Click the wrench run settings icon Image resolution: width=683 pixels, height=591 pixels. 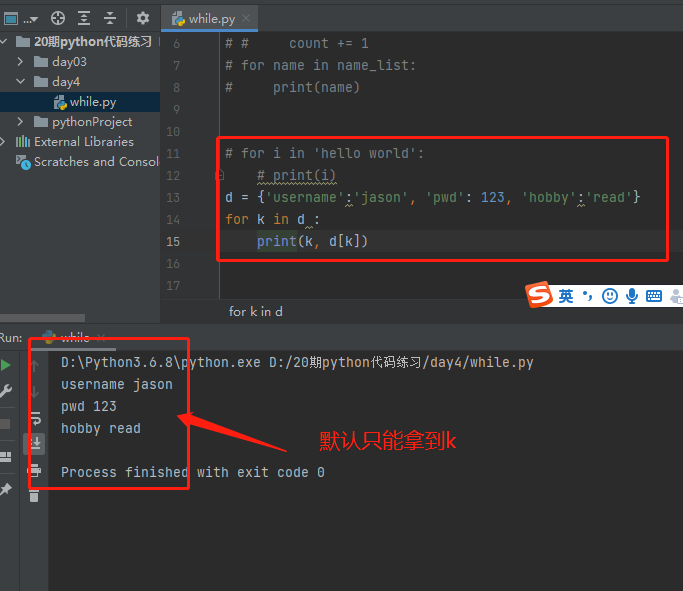tap(6, 391)
